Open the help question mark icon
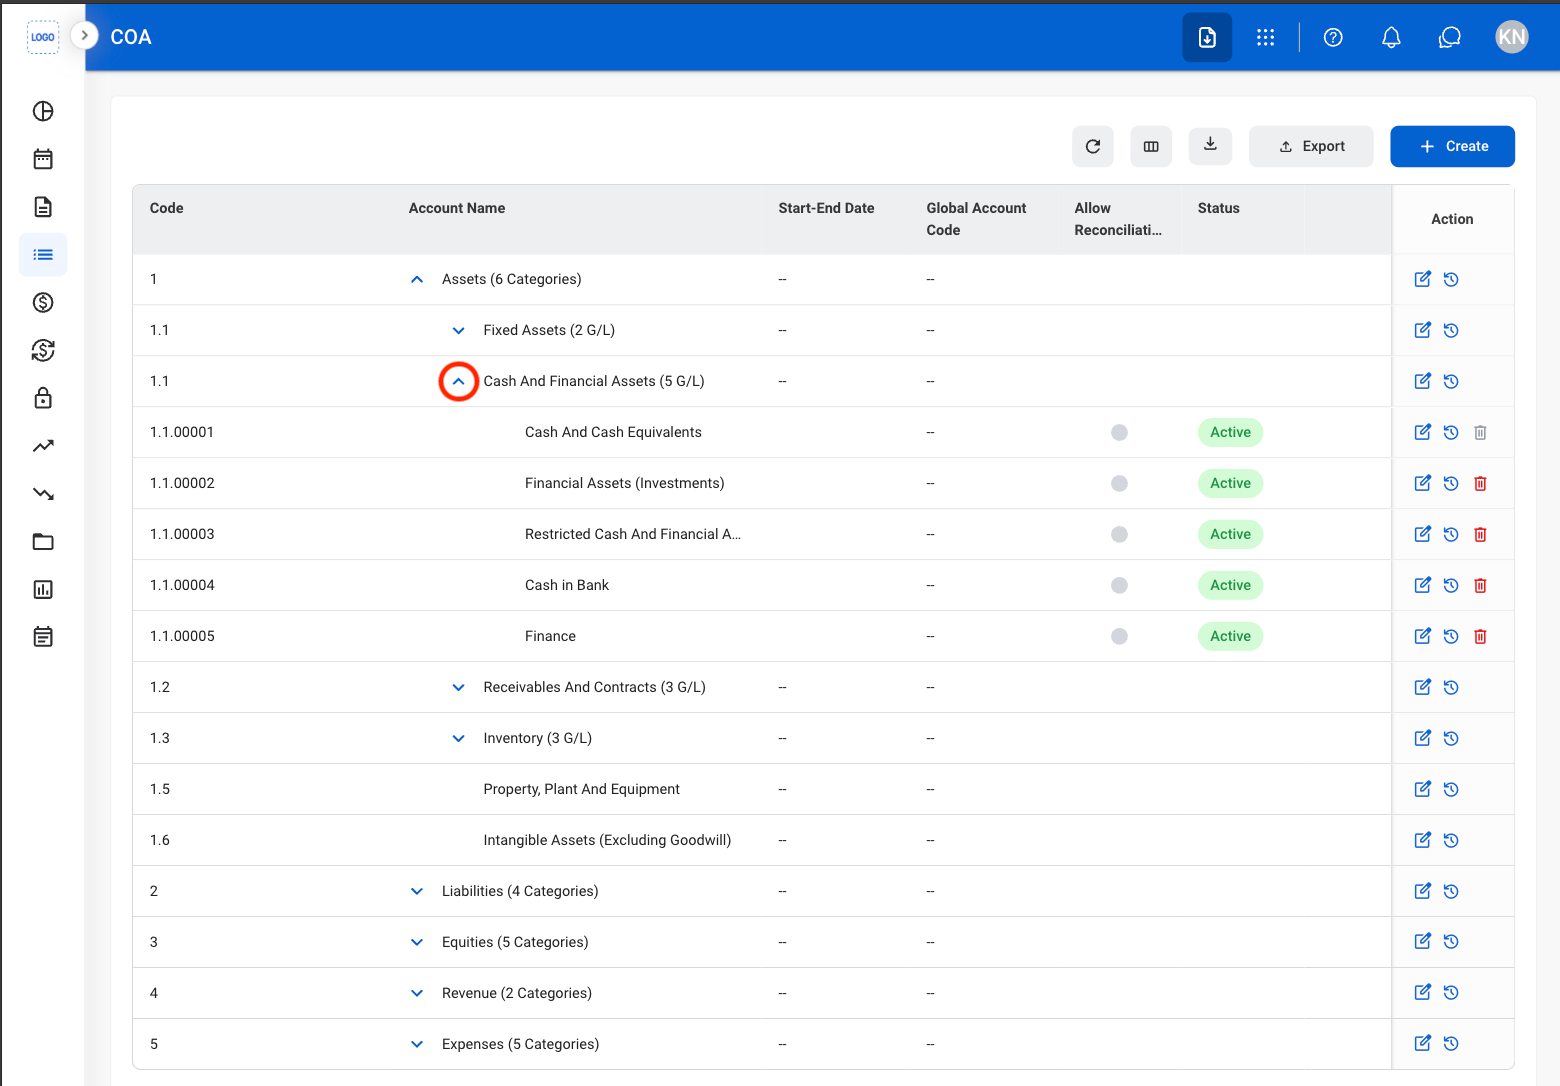Viewport: 1560px width, 1086px height. tap(1333, 37)
